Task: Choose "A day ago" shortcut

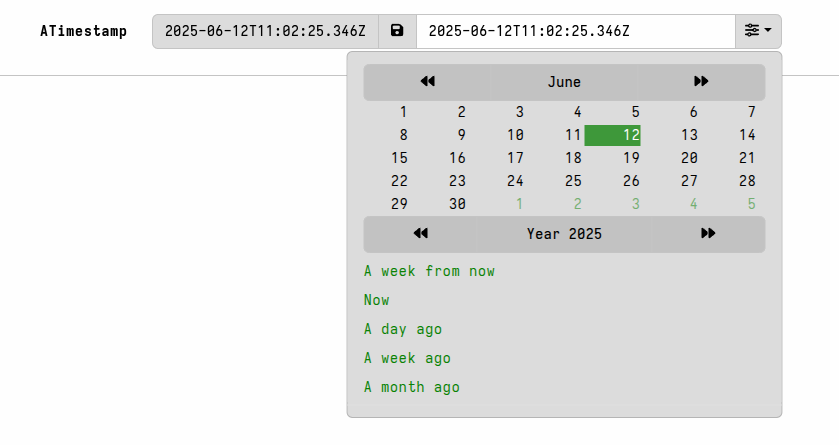Action: click(x=403, y=329)
